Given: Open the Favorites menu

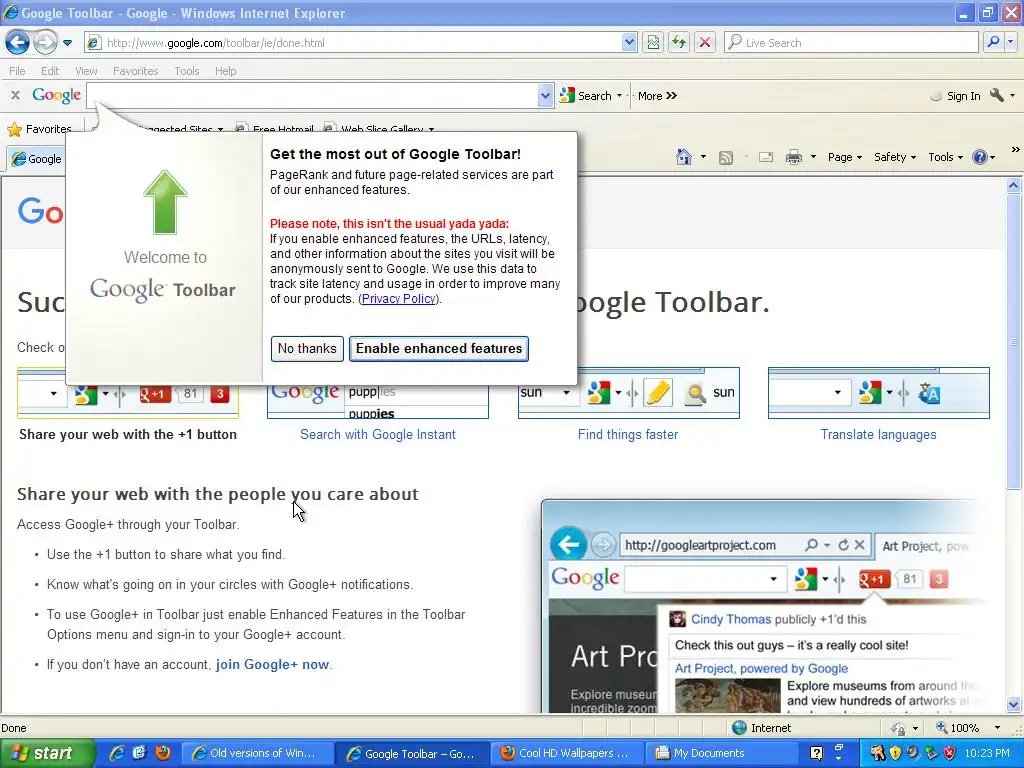Looking at the screenshot, I should click(x=135, y=71).
